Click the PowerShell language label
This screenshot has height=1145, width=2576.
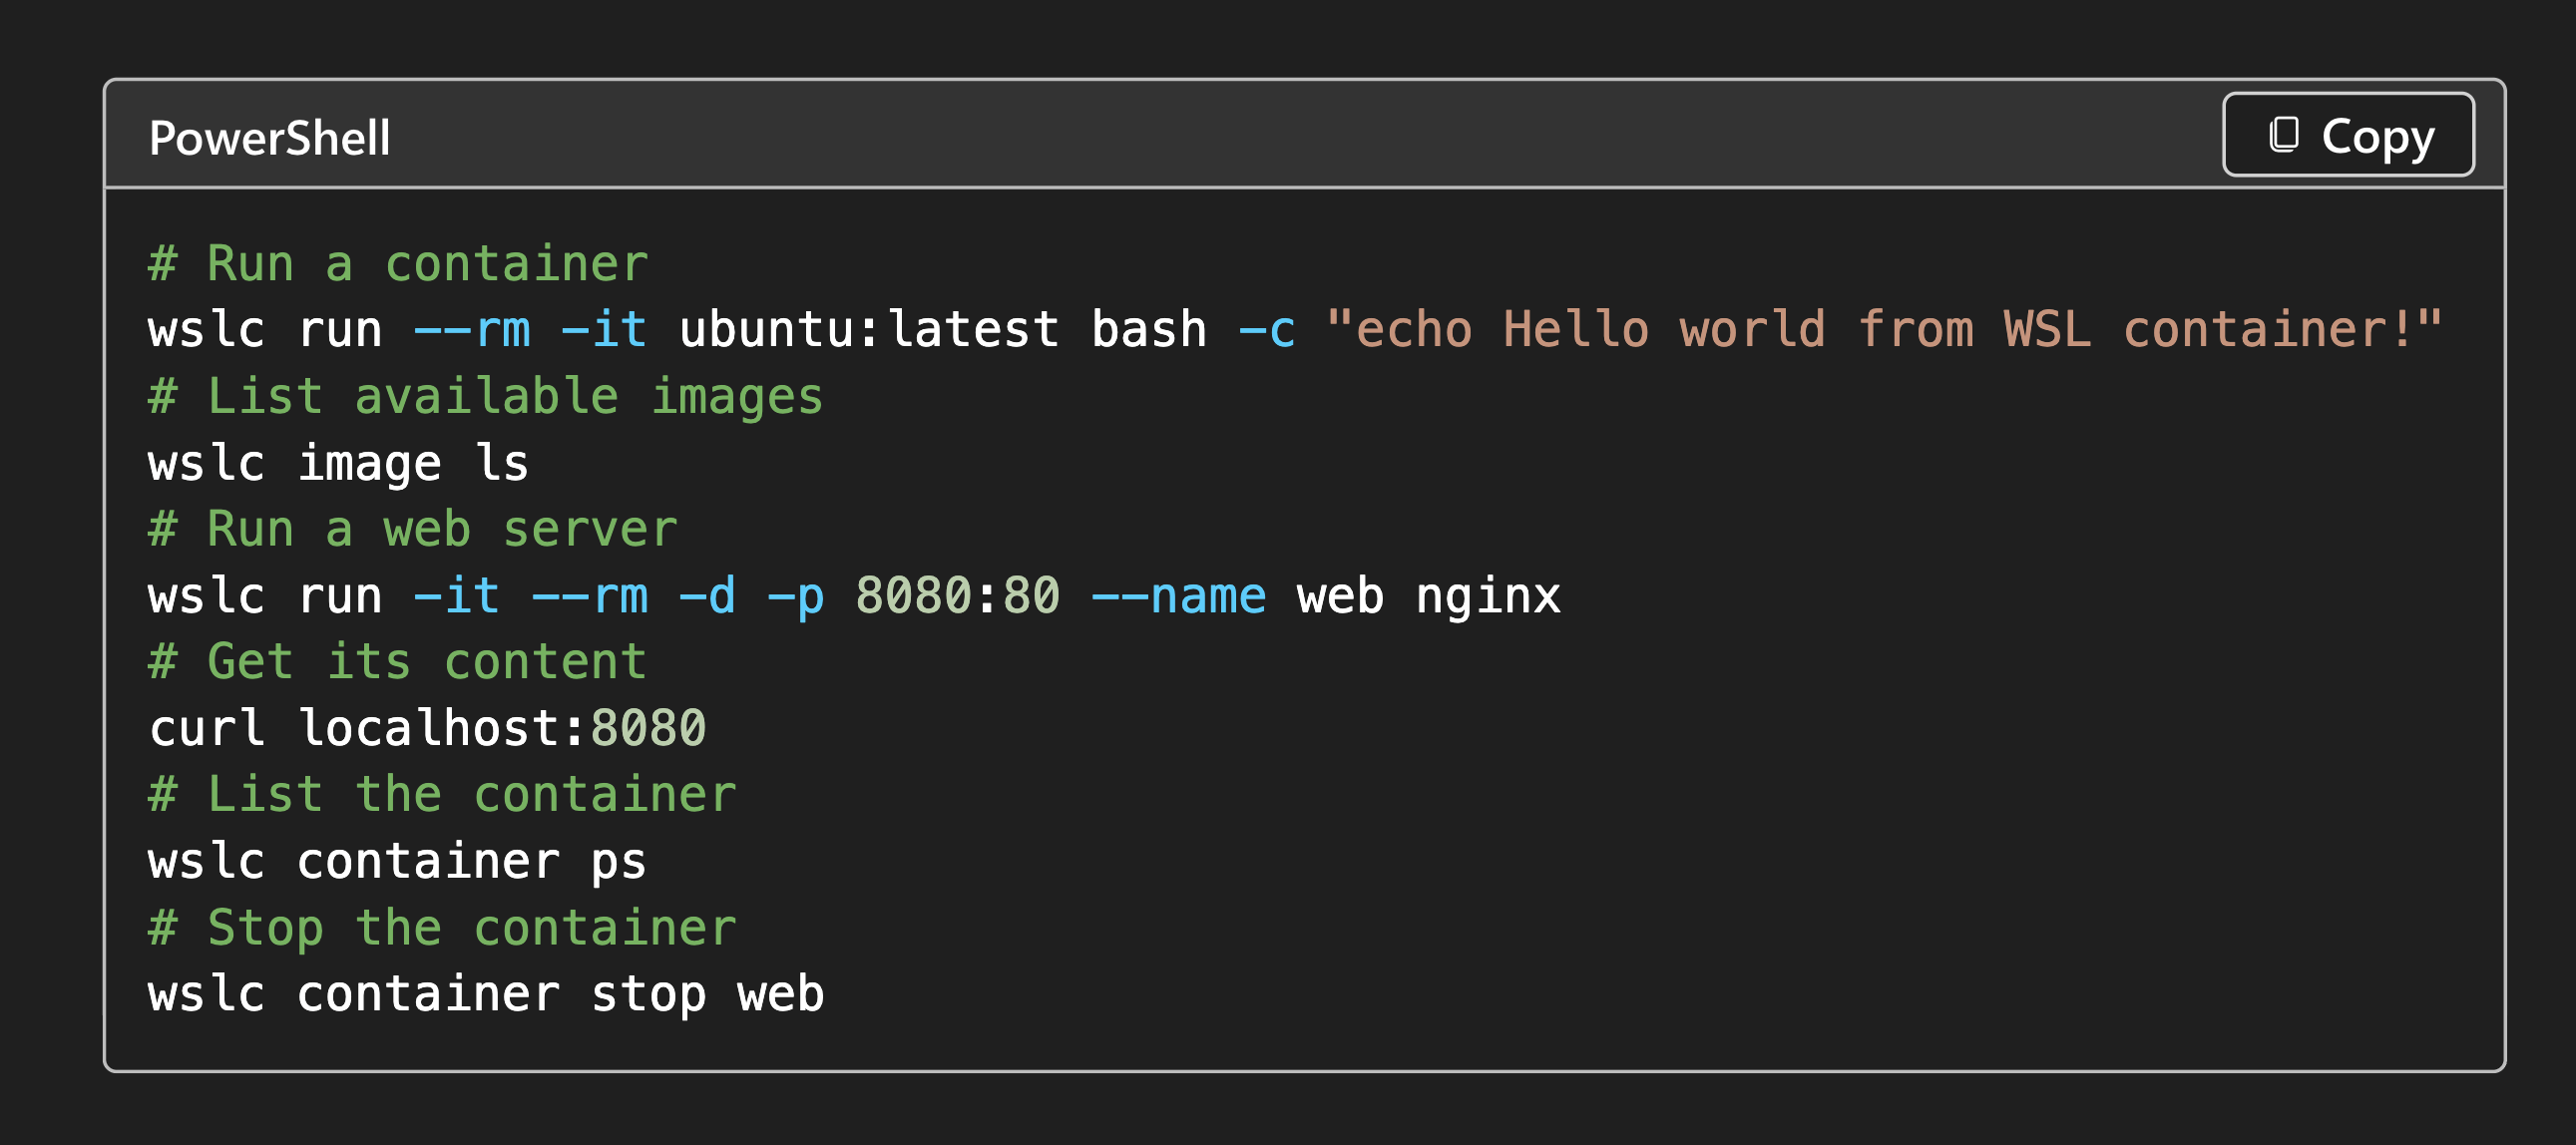[x=269, y=138]
